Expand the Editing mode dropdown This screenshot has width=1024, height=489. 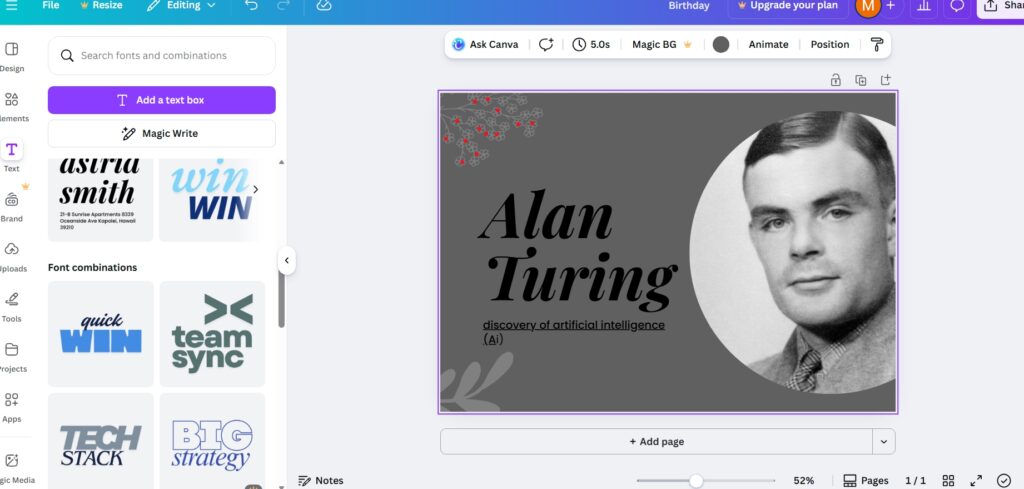181,6
